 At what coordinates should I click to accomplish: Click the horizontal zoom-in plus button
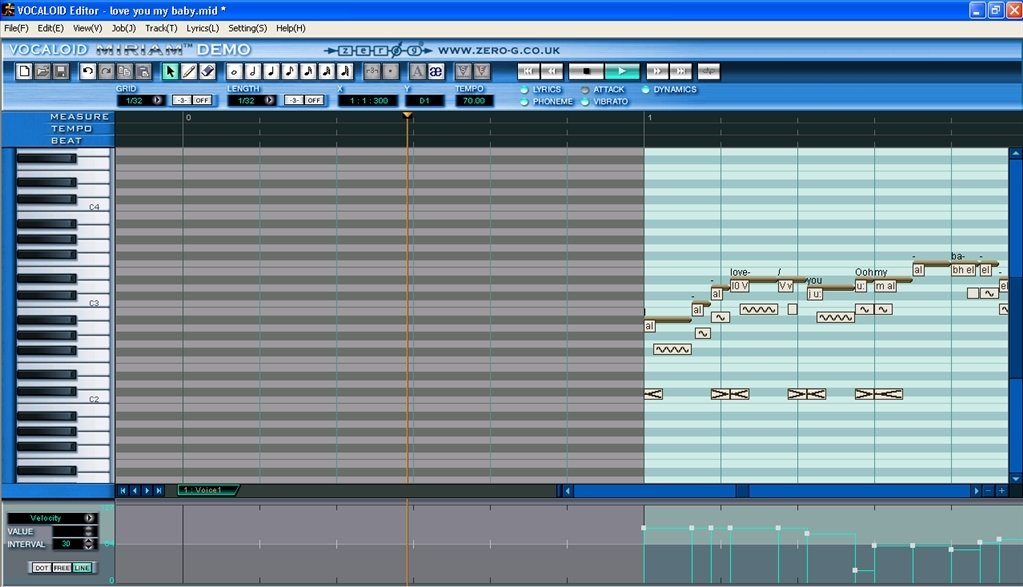tap(1001, 490)
